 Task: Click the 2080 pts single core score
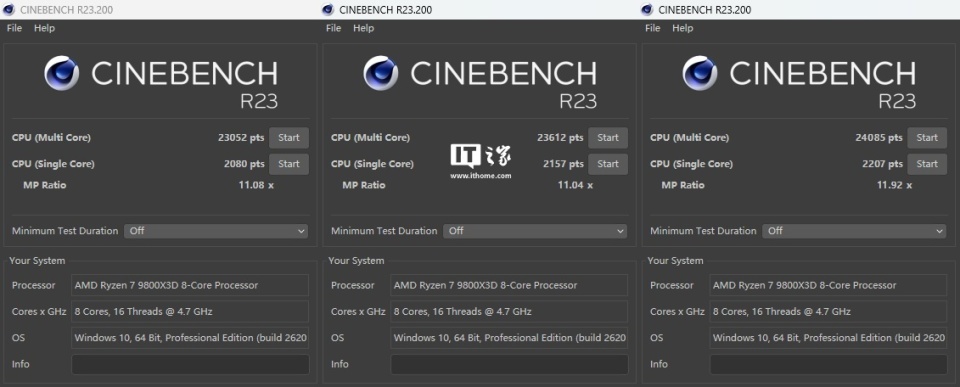pos(244,164)
